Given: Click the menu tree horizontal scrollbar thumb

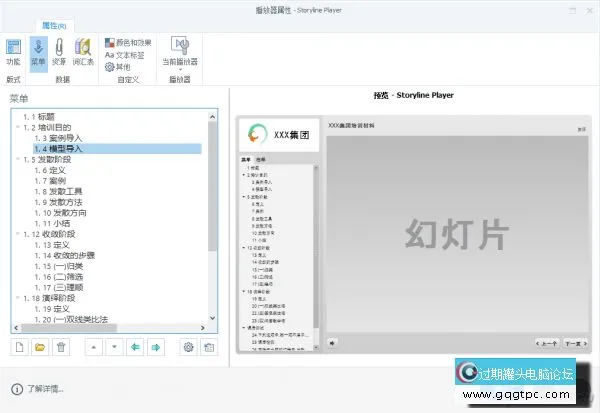Looking at the screenshot, I should coord(69,328).
